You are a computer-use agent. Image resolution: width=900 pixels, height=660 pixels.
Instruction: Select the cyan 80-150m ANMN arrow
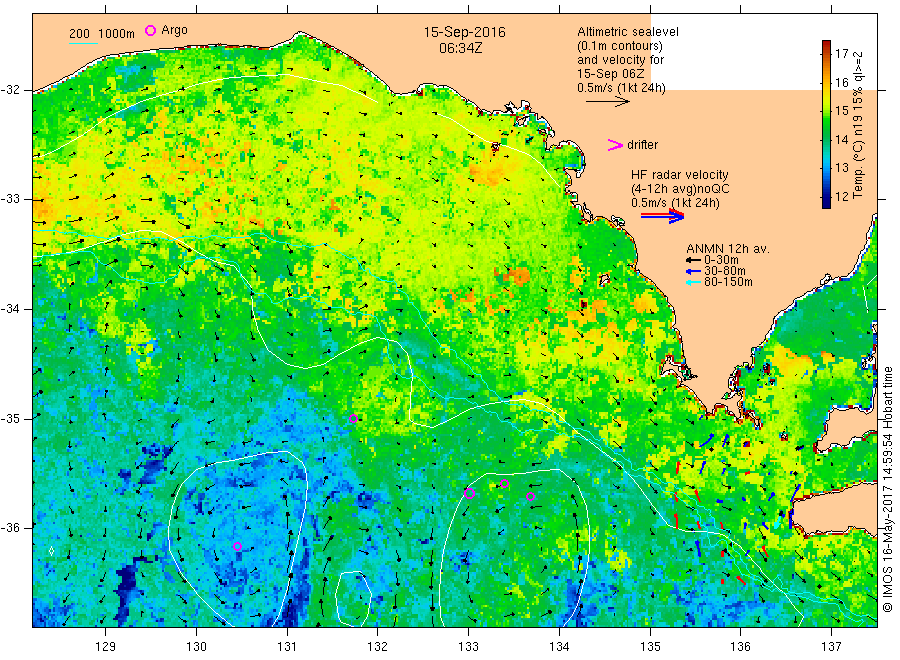(693, 282)
